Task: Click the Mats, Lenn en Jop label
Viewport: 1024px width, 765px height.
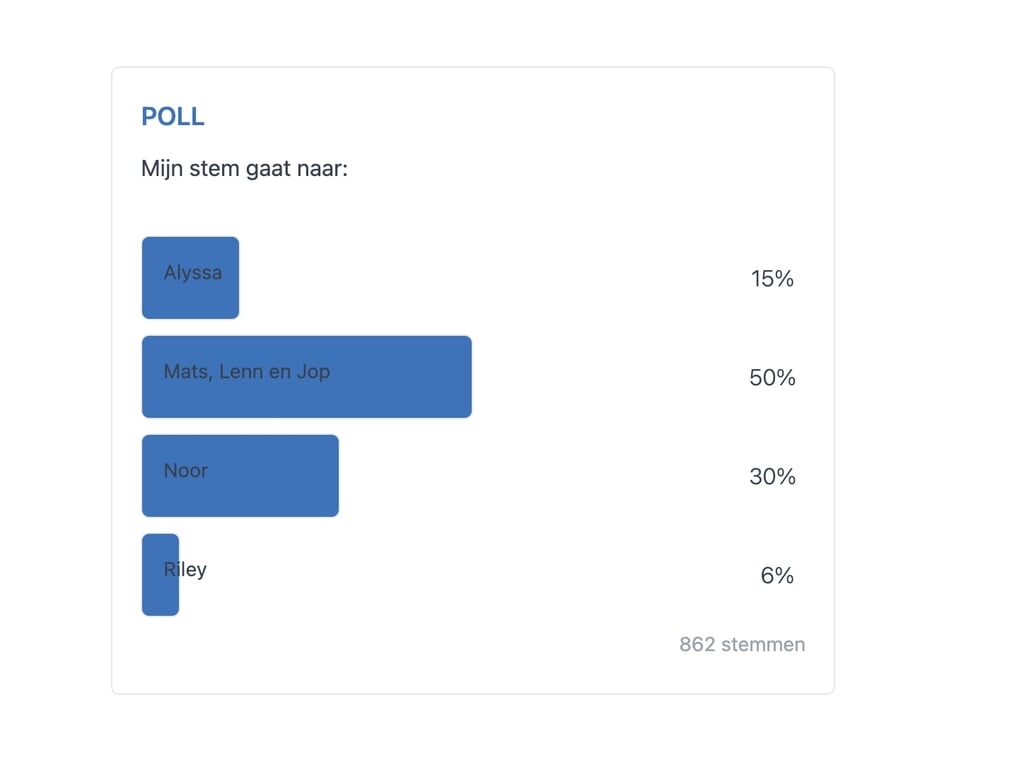Action: click(247, 370)
